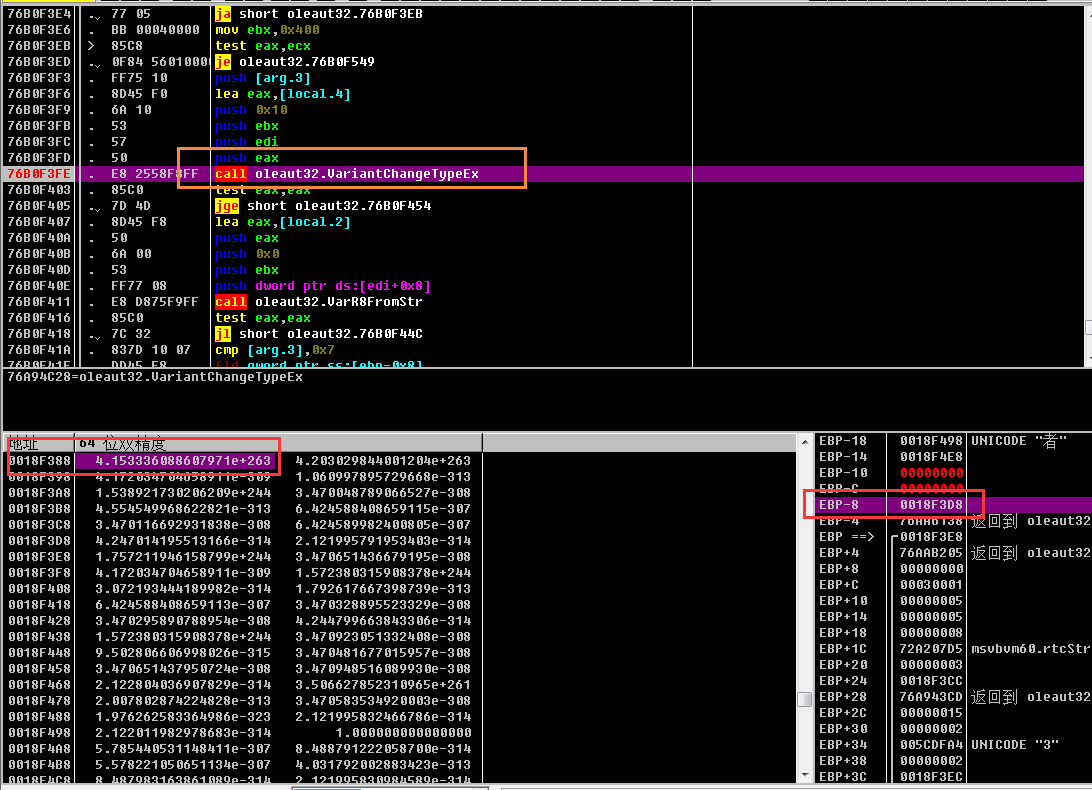The width and height of the screenshot is (1092, 790).
Task: Select dump value 4.20302984400120​4e+263
Action: pos(383,460)
